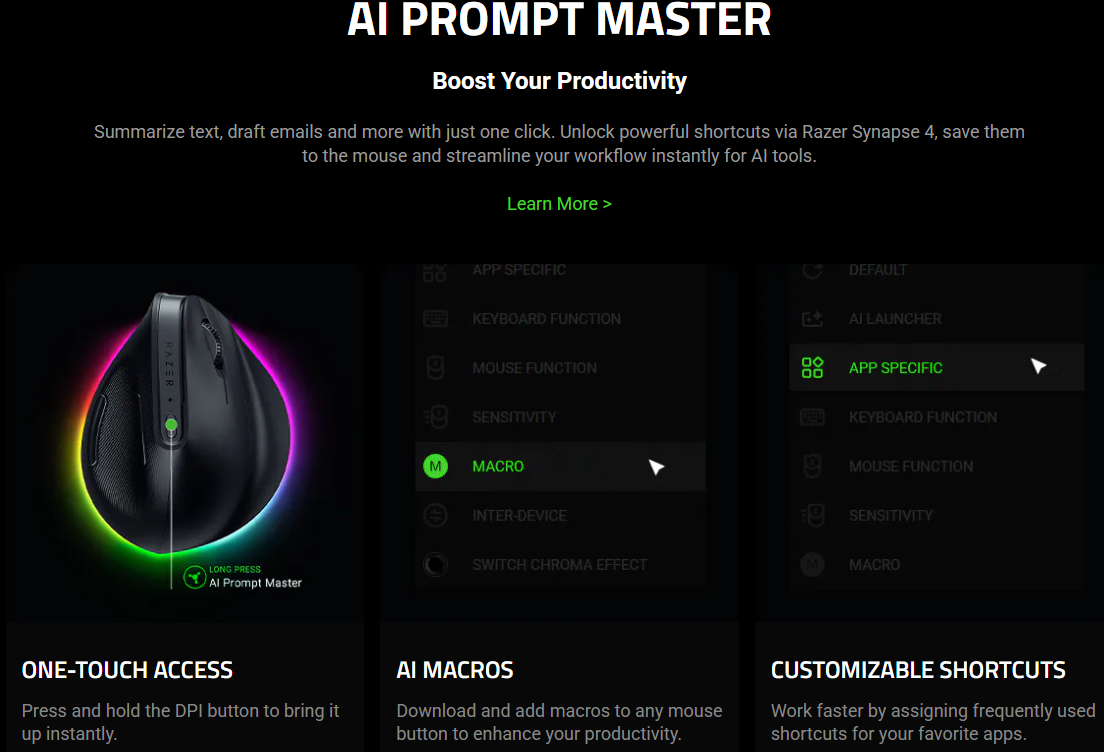
Task: Click the AI Launcher icon
Action: [812, 319]
